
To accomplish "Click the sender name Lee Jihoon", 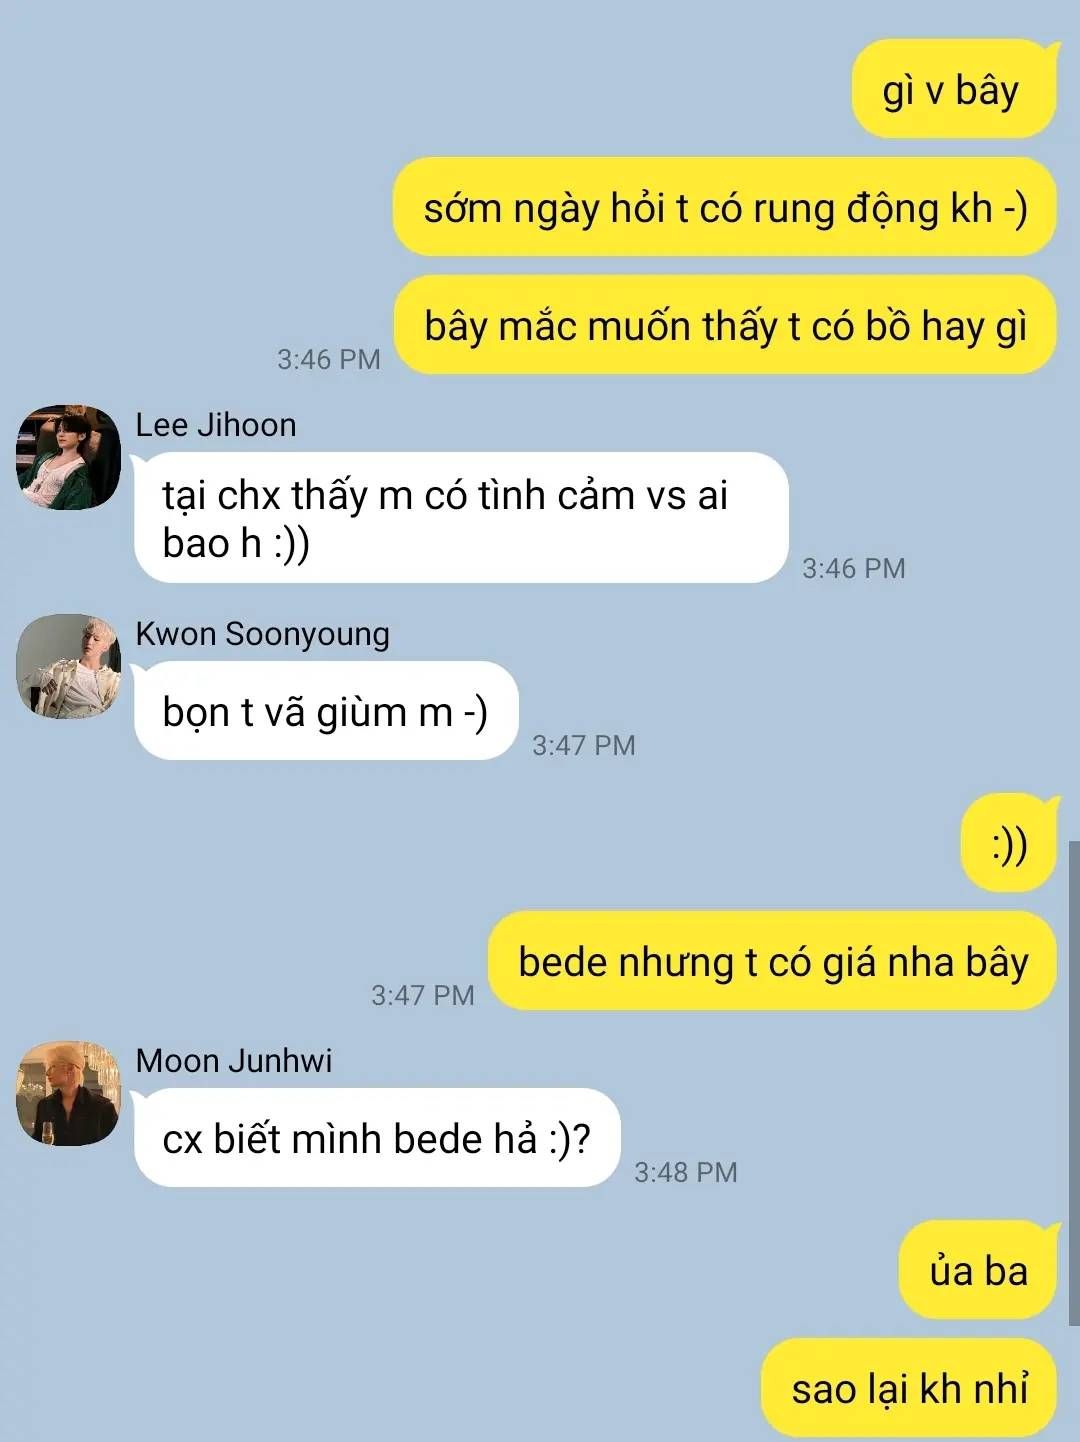I will [x=216, y=425].
